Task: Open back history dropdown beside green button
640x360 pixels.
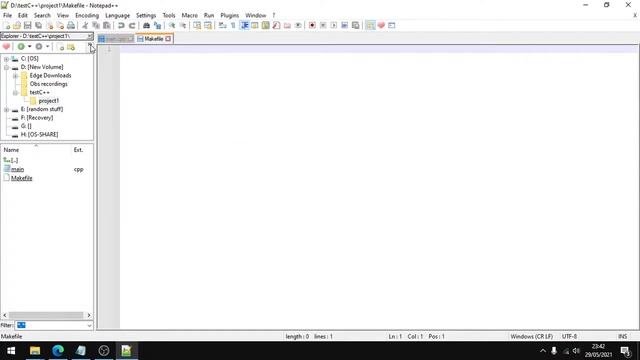Action: click(x=29, y=47)
